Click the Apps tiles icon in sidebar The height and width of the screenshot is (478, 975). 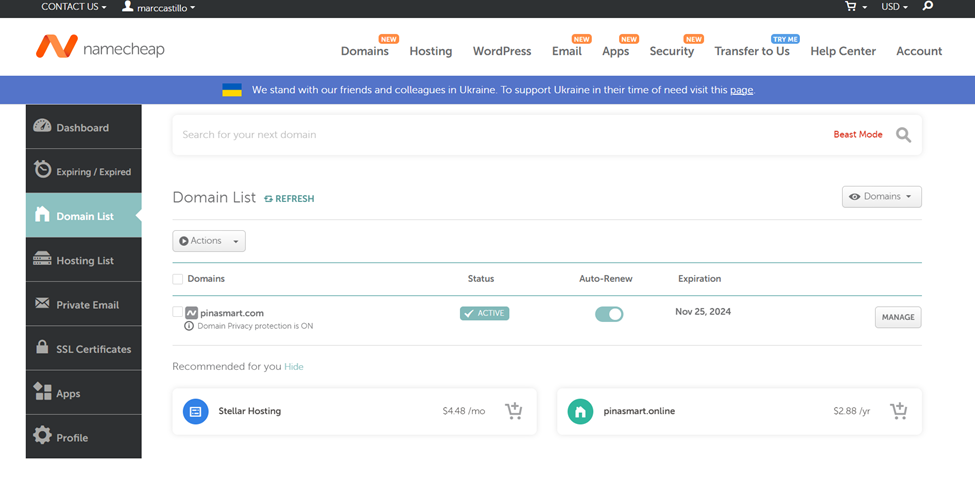(x=42, y=392)
